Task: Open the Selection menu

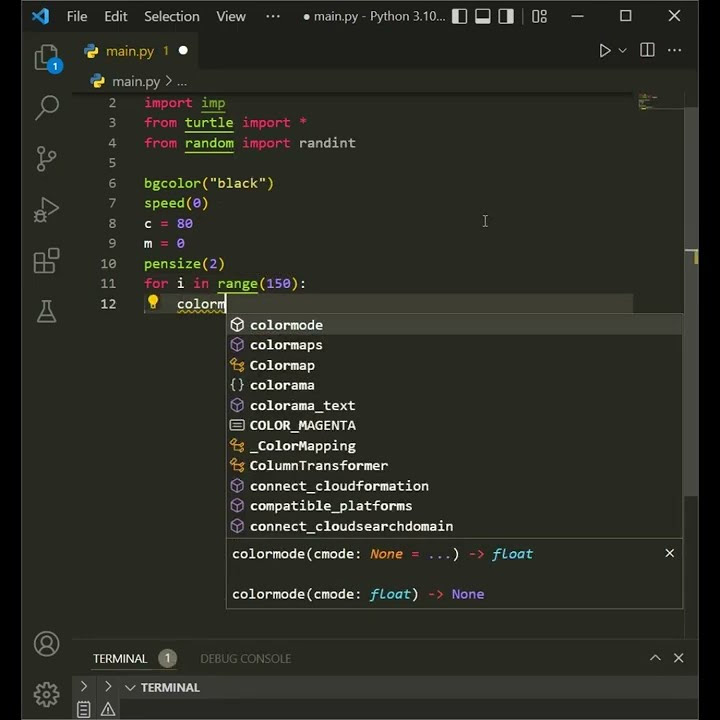Action: (x=172, y=17)
